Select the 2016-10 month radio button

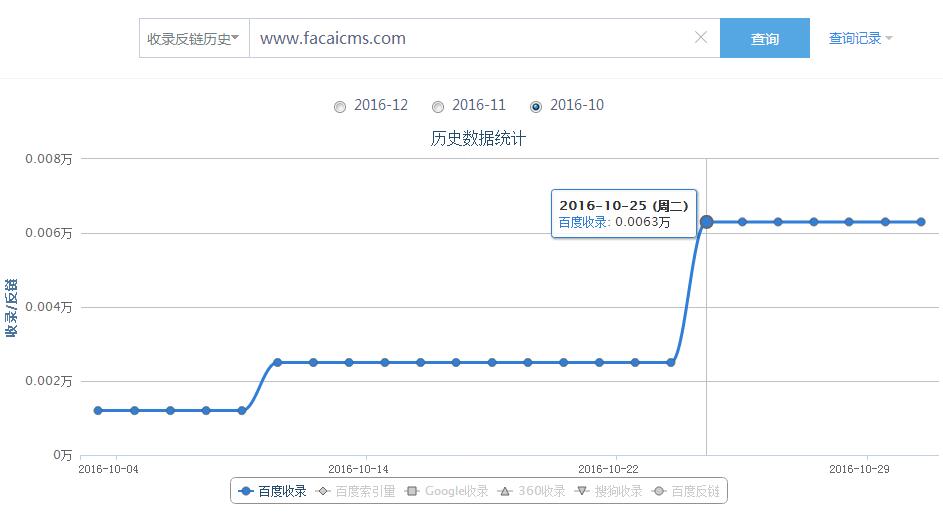click(x=536, y=107)
